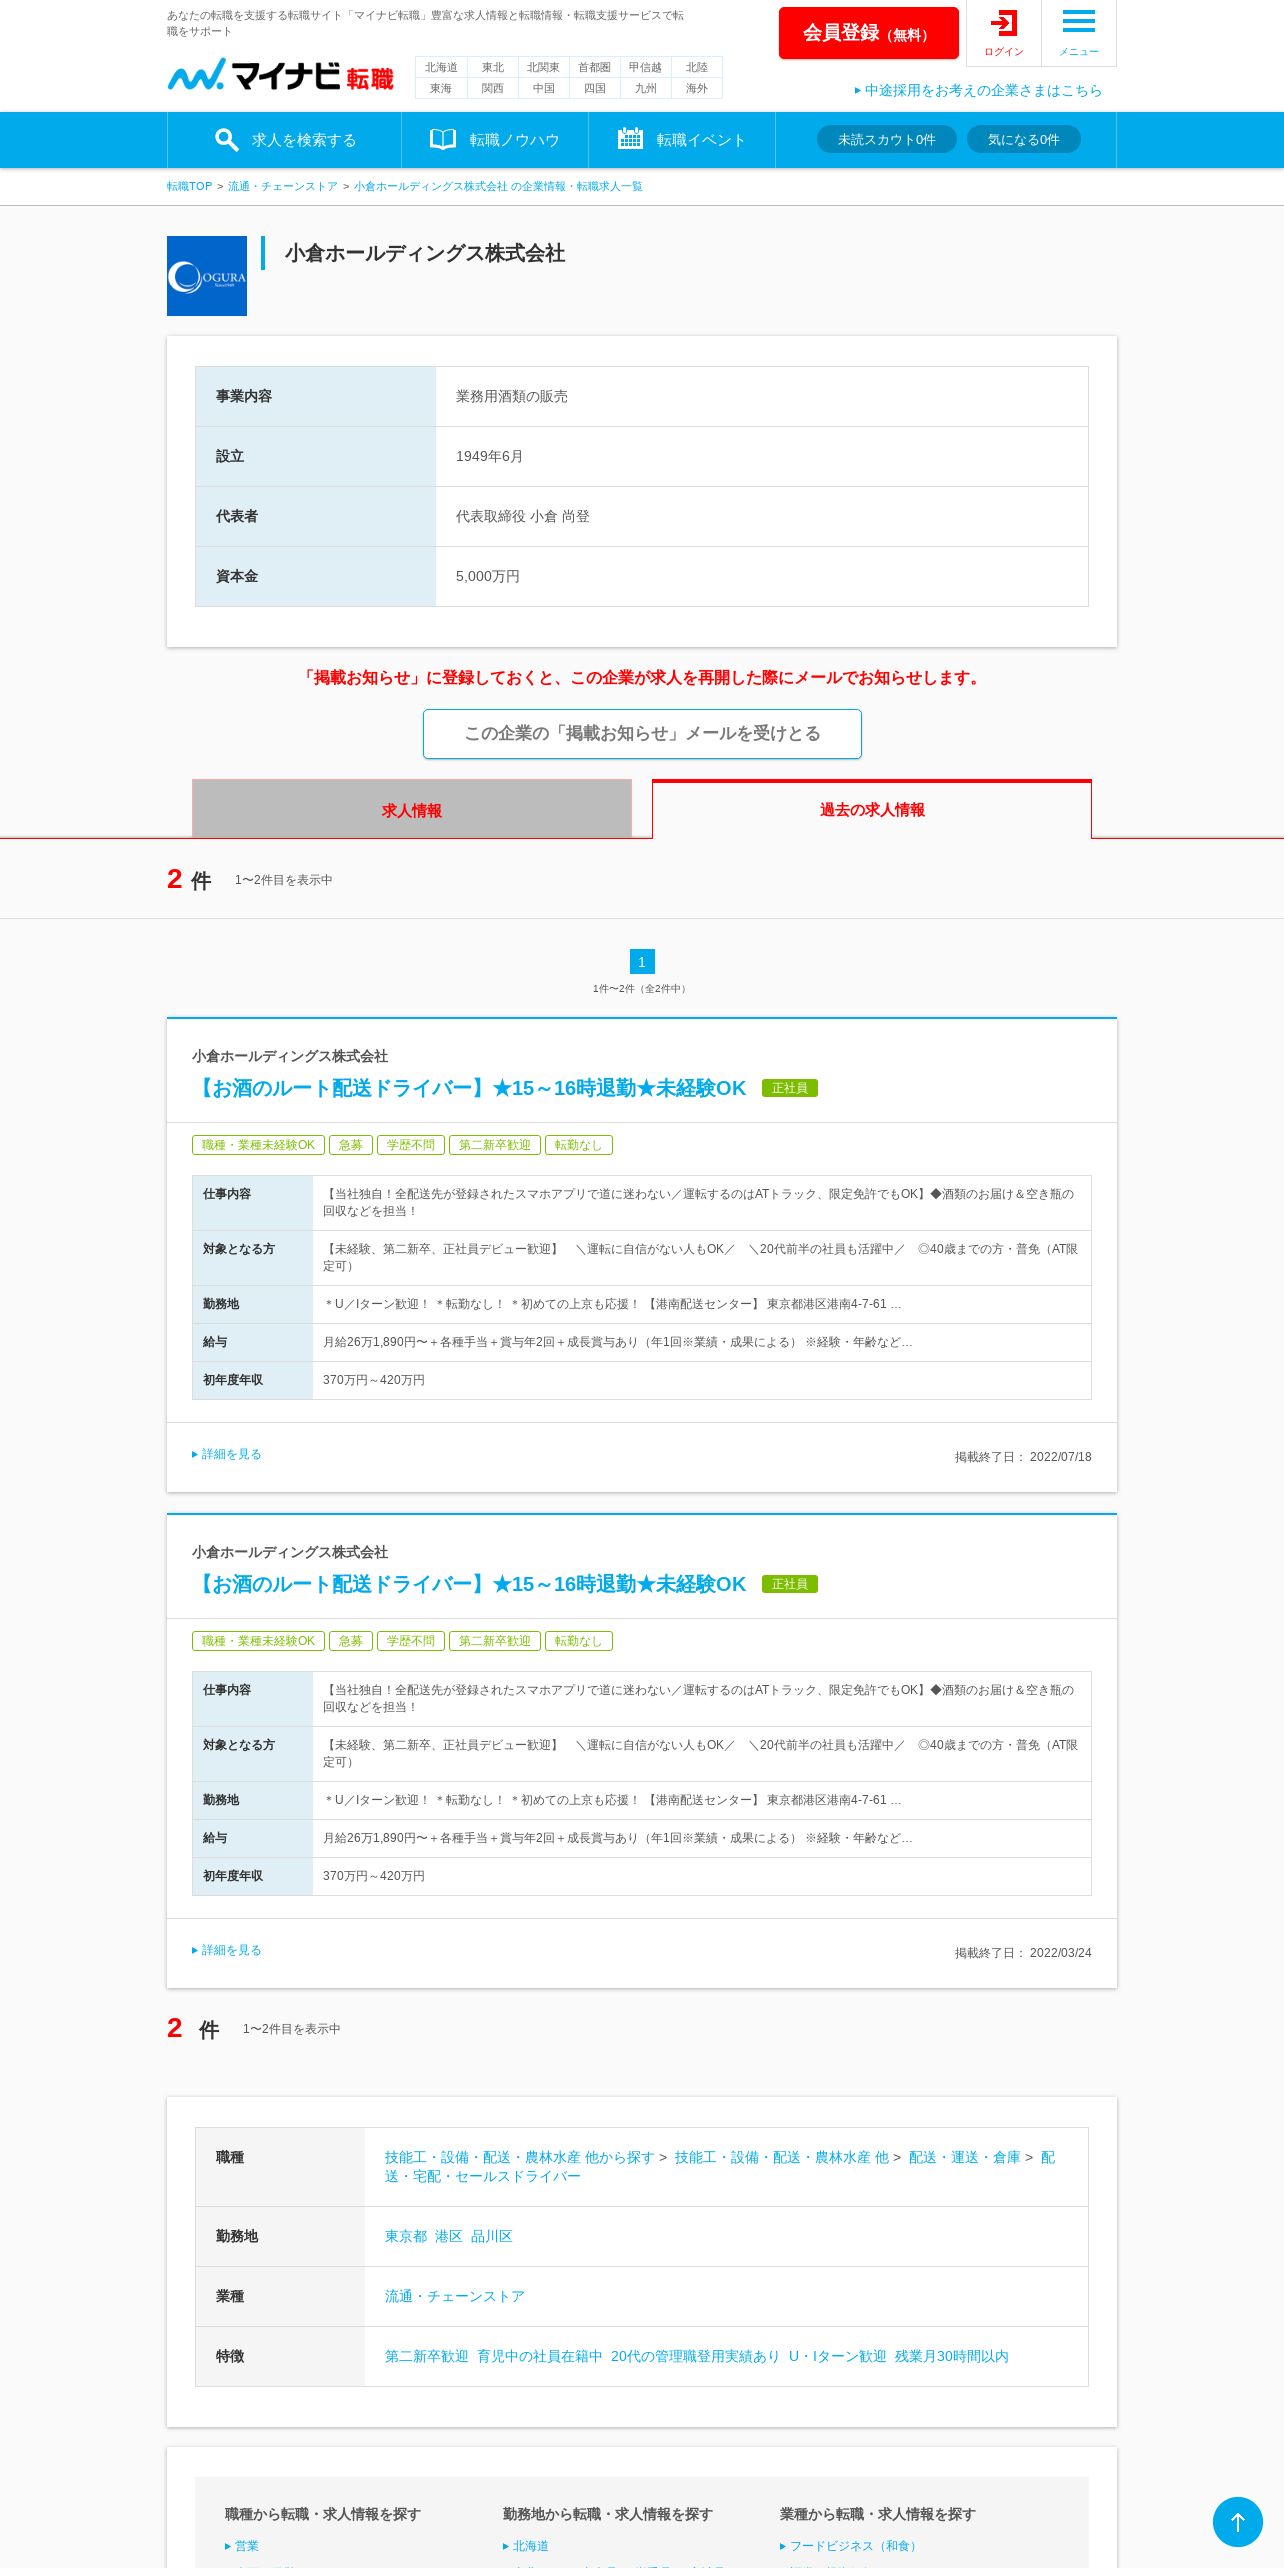Select the 首都圏 region link

click(595, 67)
